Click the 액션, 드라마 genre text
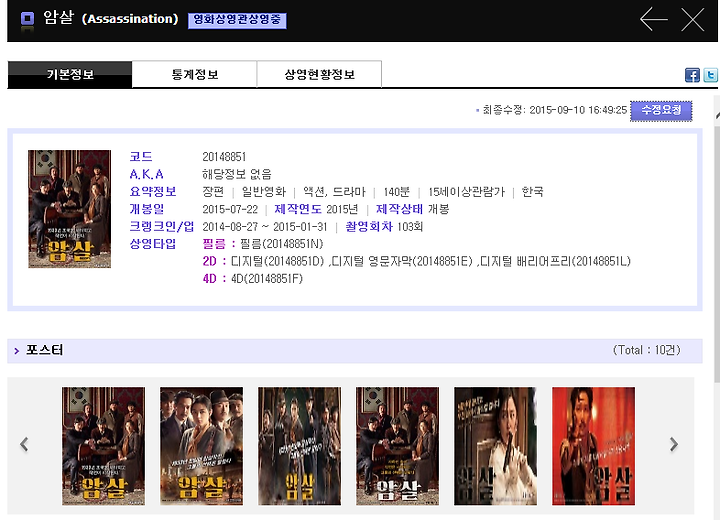This screenshot has height=520, width=720. (x=334, y=192)
